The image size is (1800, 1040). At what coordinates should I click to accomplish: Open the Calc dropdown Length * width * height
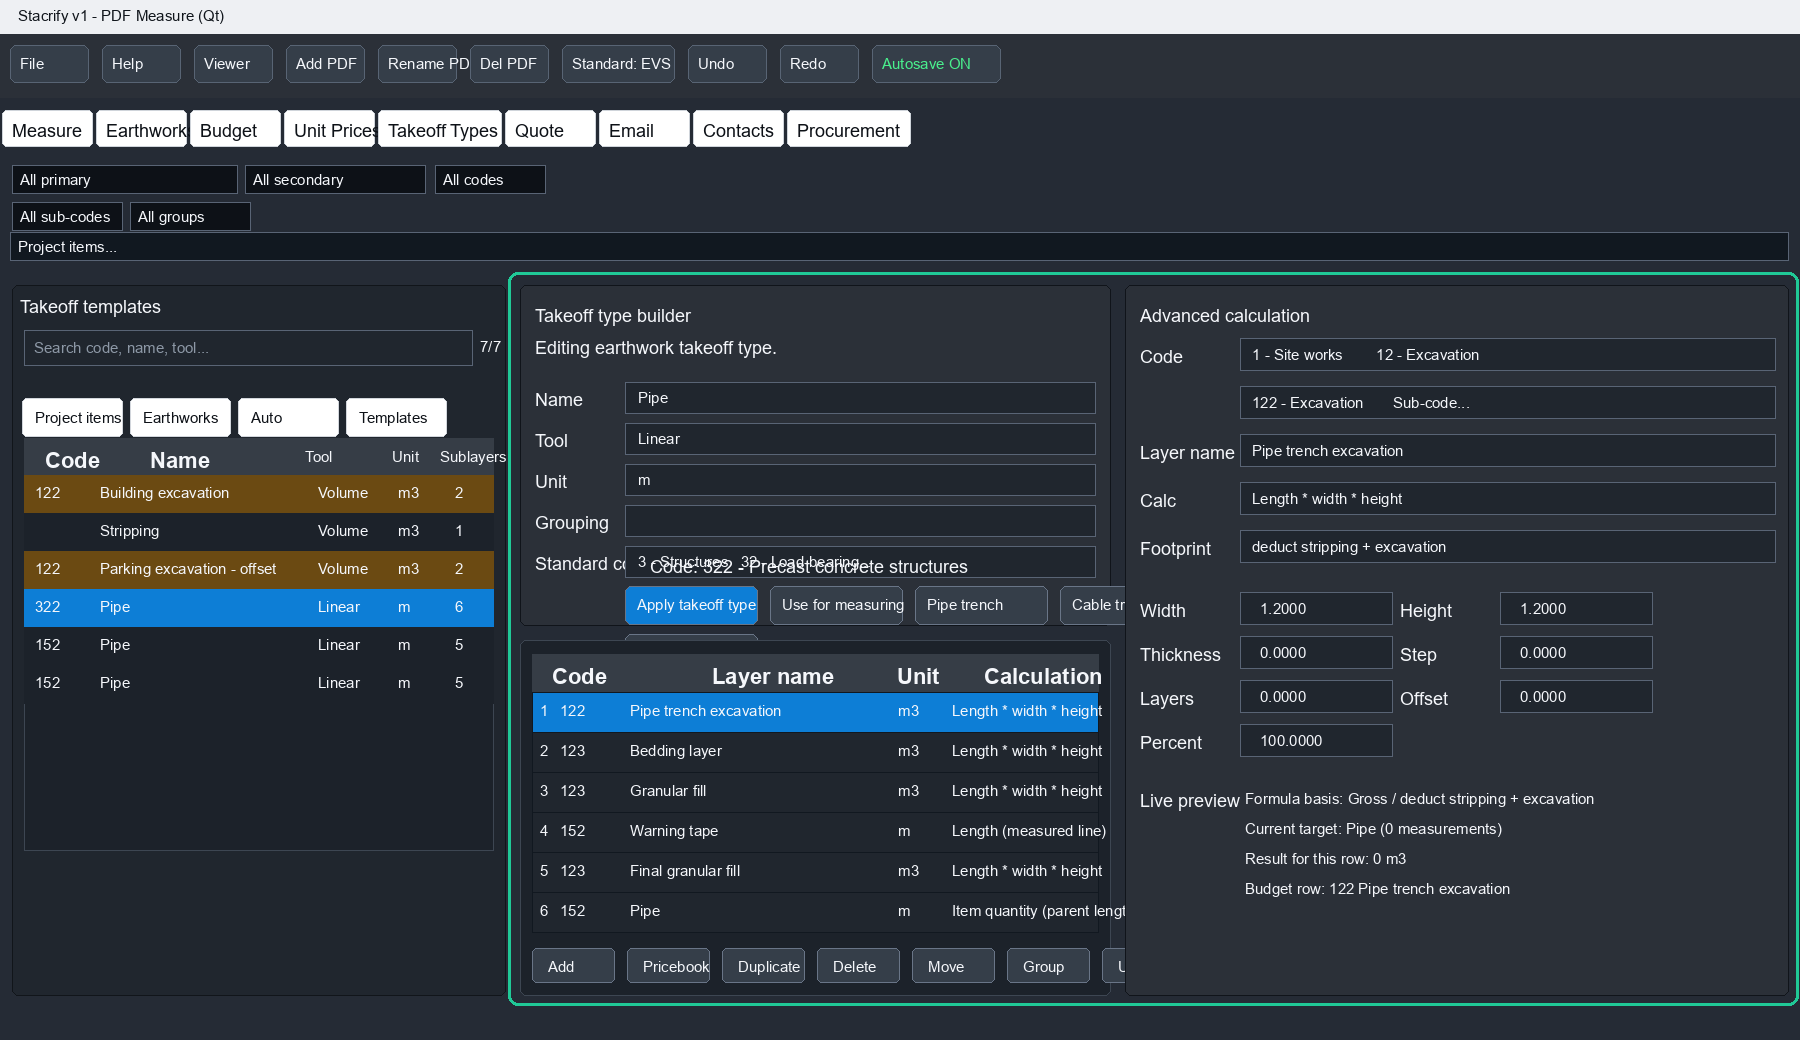1507,499
